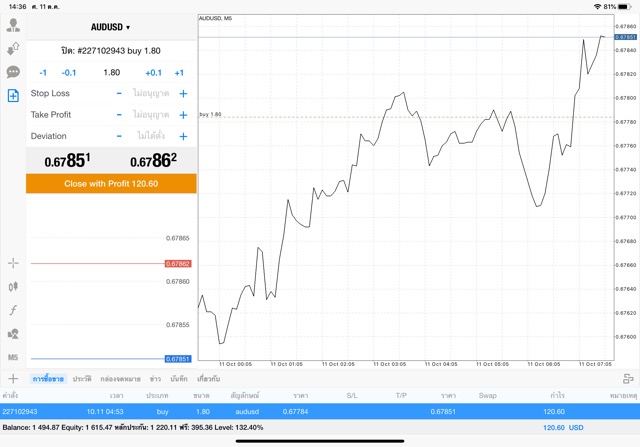The width and height of the screenshot is (640, 447).
Task: Tap the 14:36 clock in status bar
Action: (18, 7)
